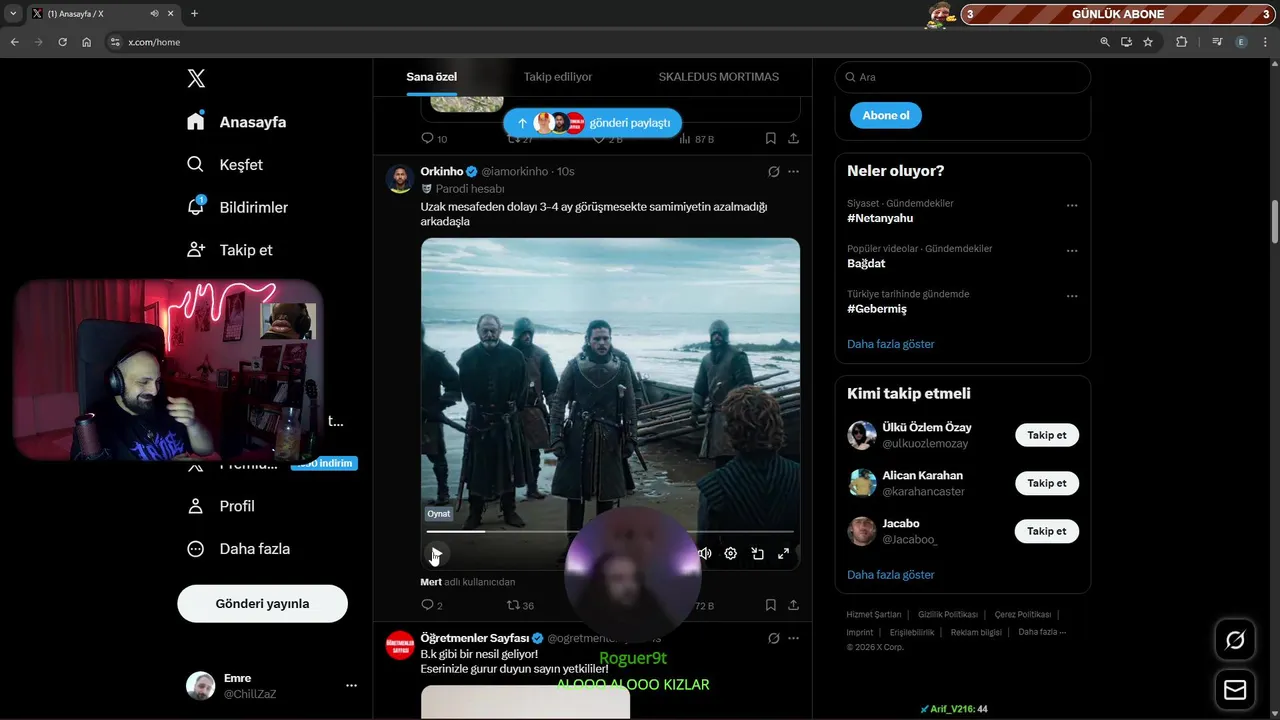Toggle picture-in-picture for the video
This screenshot has width=1280, height=720.
tap(757, 553)
